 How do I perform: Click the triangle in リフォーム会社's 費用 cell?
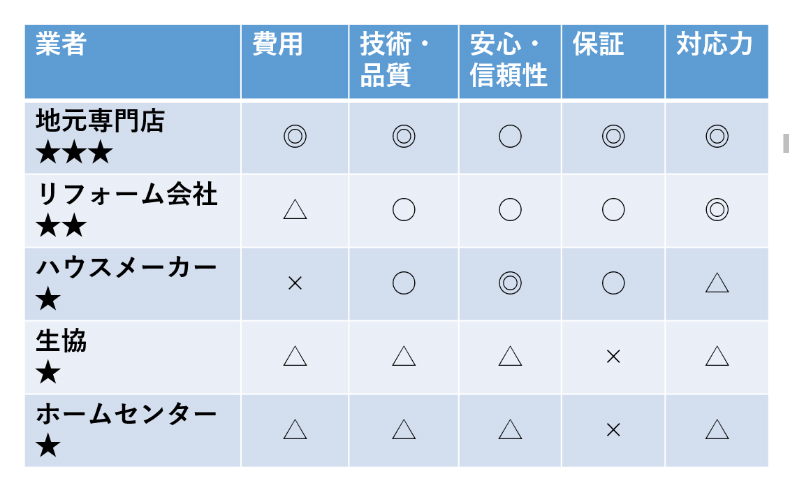pyautogui.click(x=295, y=209)
